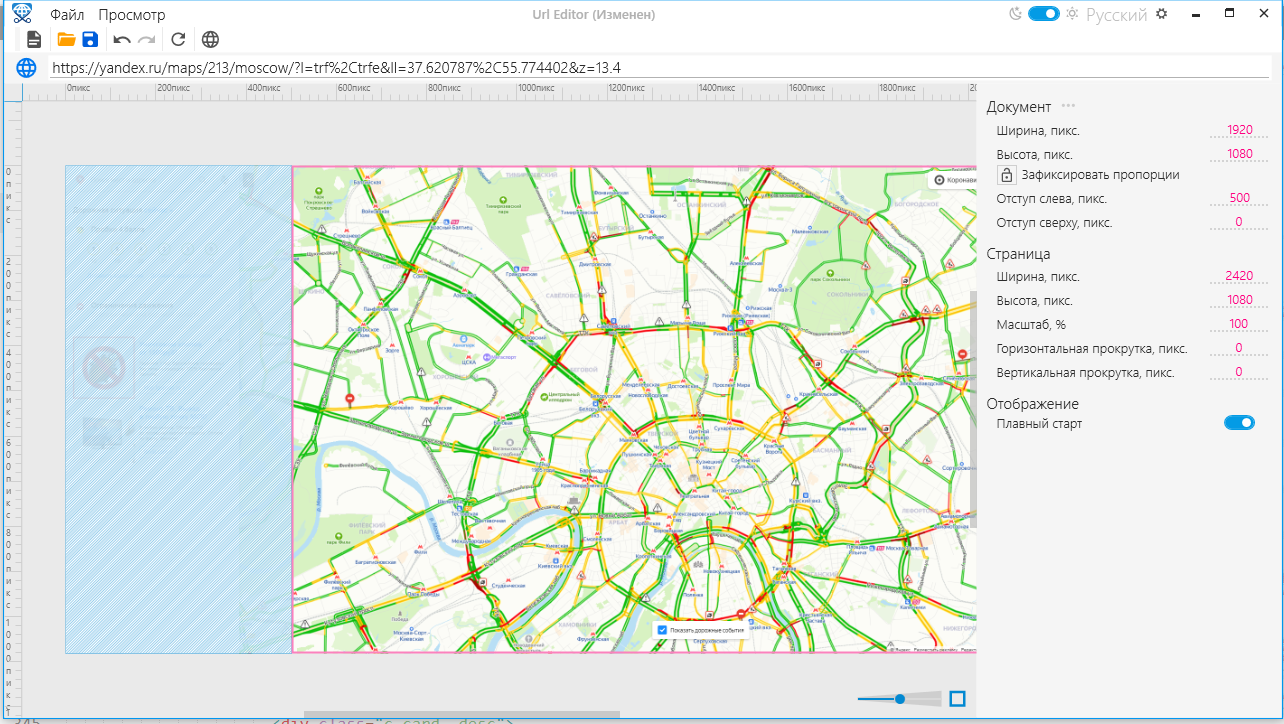Open a file with the folder icon
This screenshot has height=724, width=1284.
point(66,40)
